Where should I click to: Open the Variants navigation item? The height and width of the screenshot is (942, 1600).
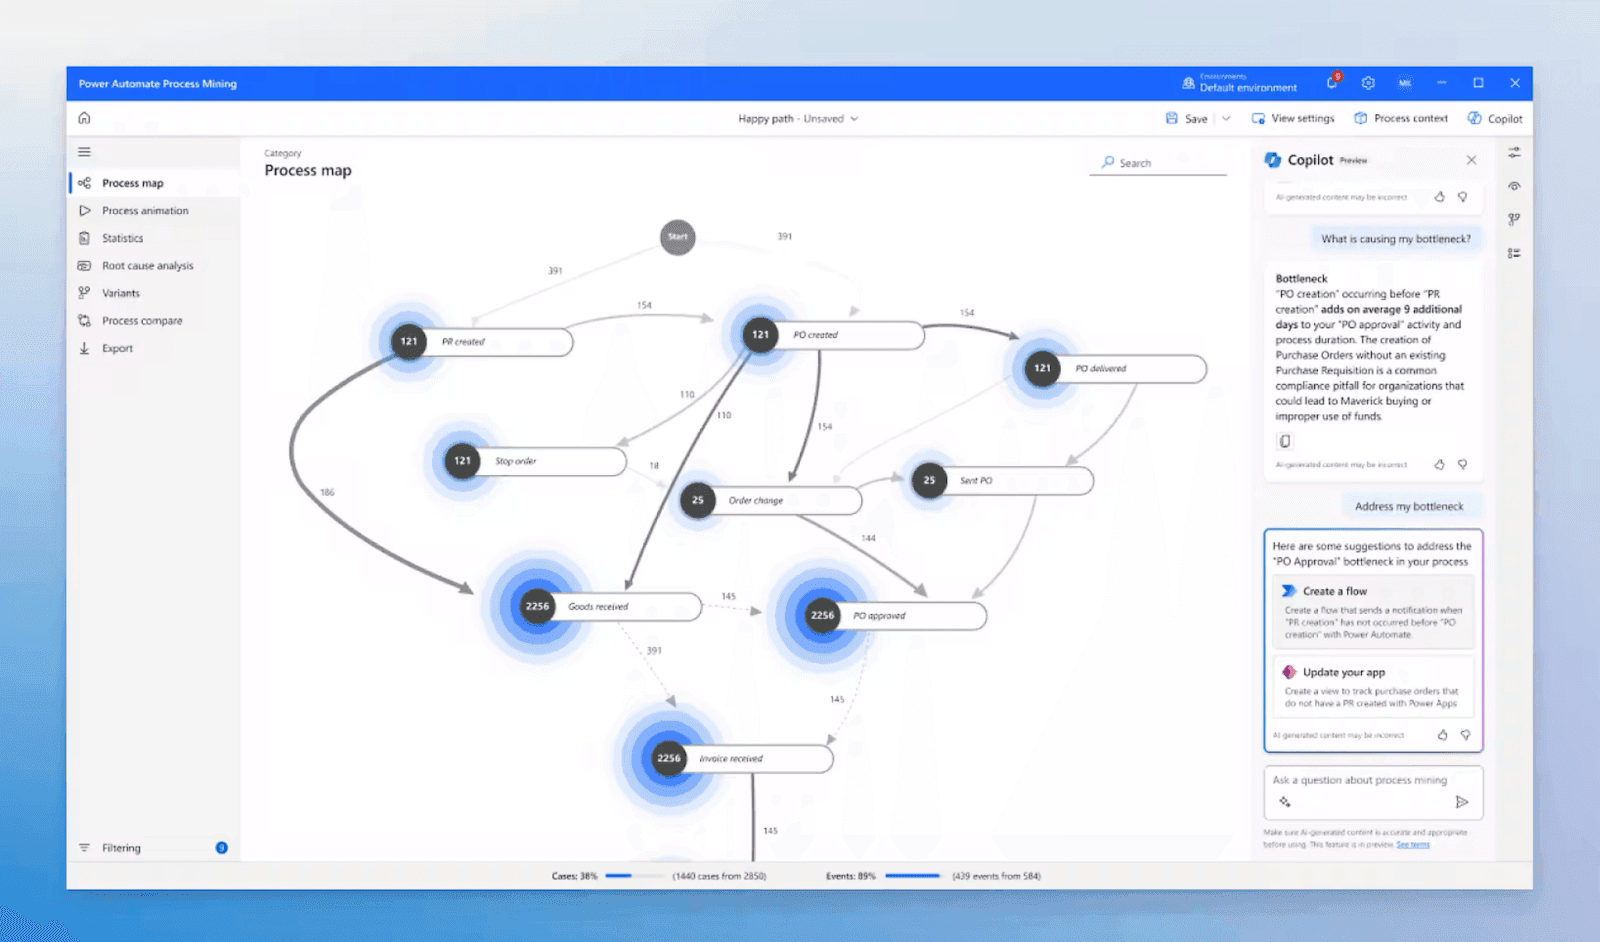[120, 294]
